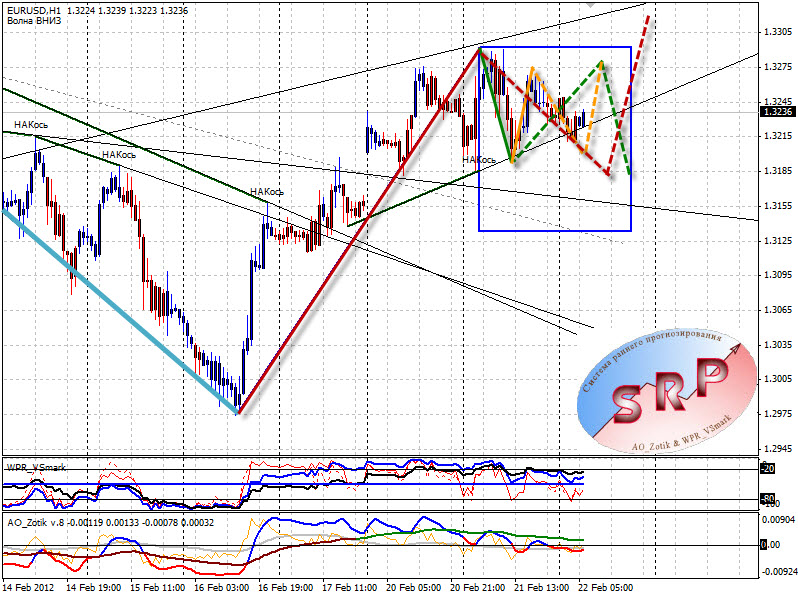Click the 0.00904 scale value in AO panel
The image size is (798, 596).
click(778, 520)
